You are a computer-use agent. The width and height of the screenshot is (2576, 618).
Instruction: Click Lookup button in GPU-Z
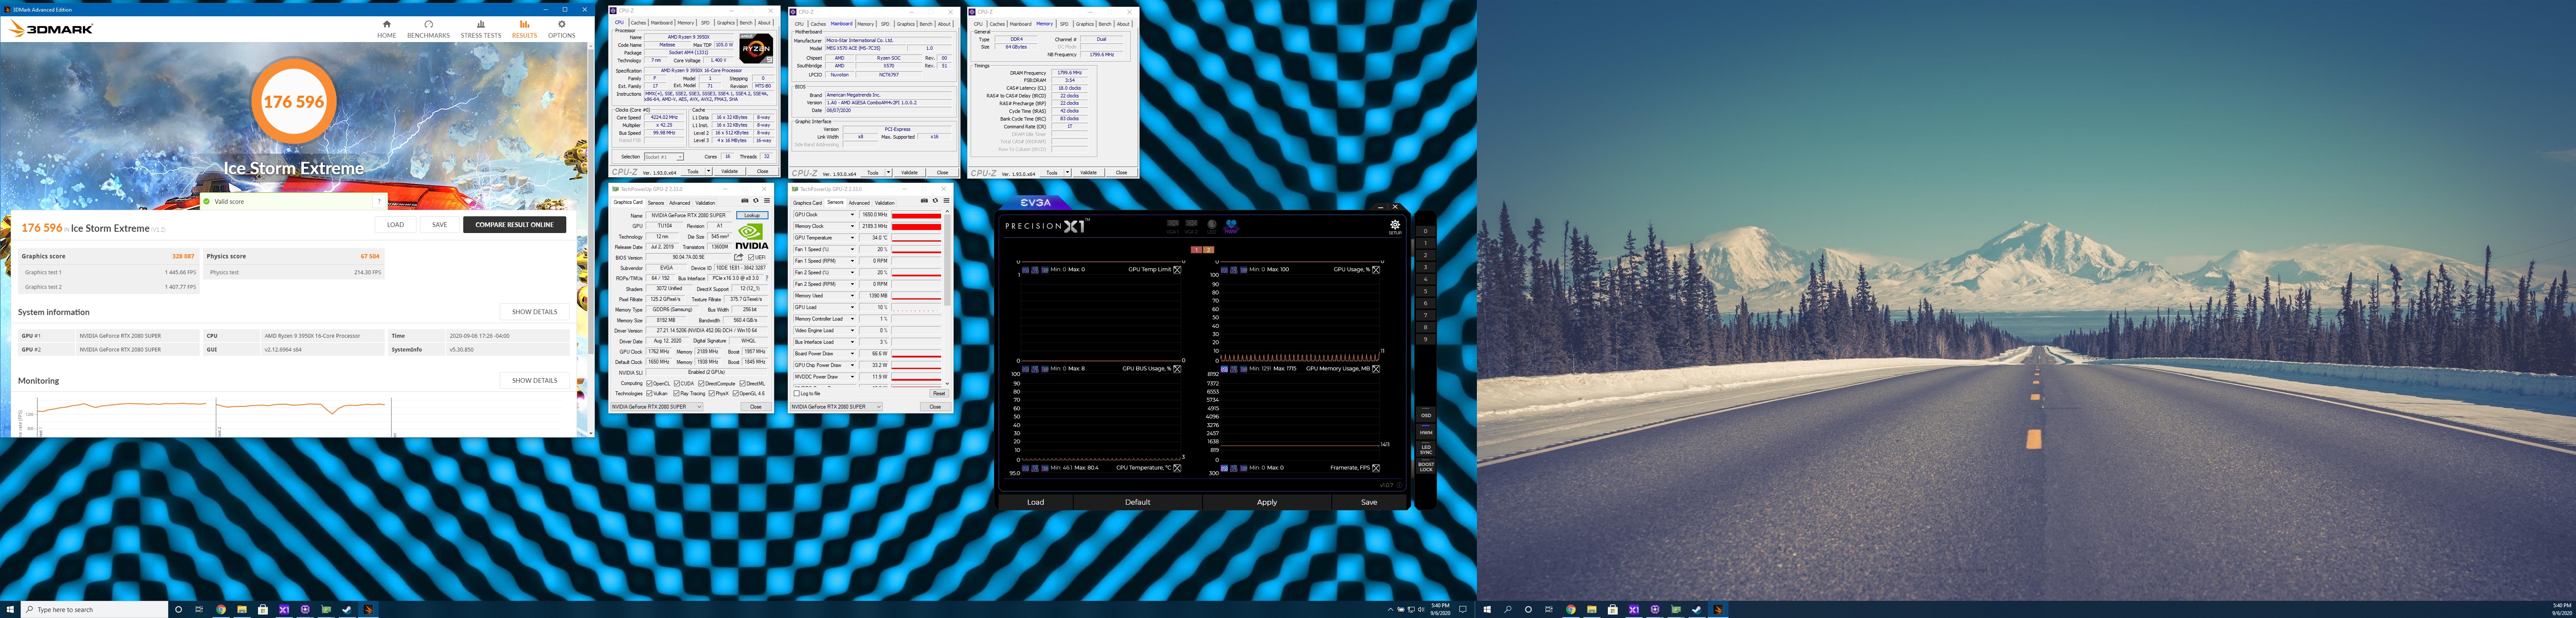click(752, 215)
